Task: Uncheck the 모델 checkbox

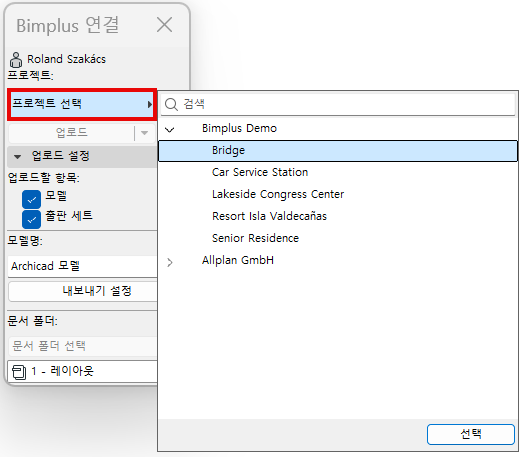Action: point(31,199)
